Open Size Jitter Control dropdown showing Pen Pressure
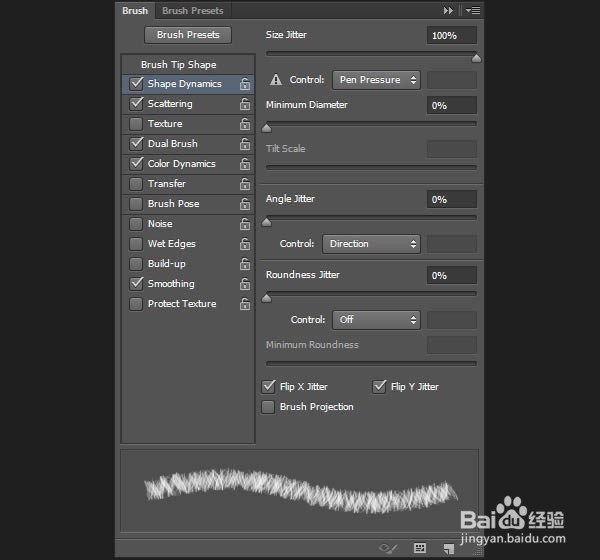Screen dimensions: 600x560 [377, 80]
